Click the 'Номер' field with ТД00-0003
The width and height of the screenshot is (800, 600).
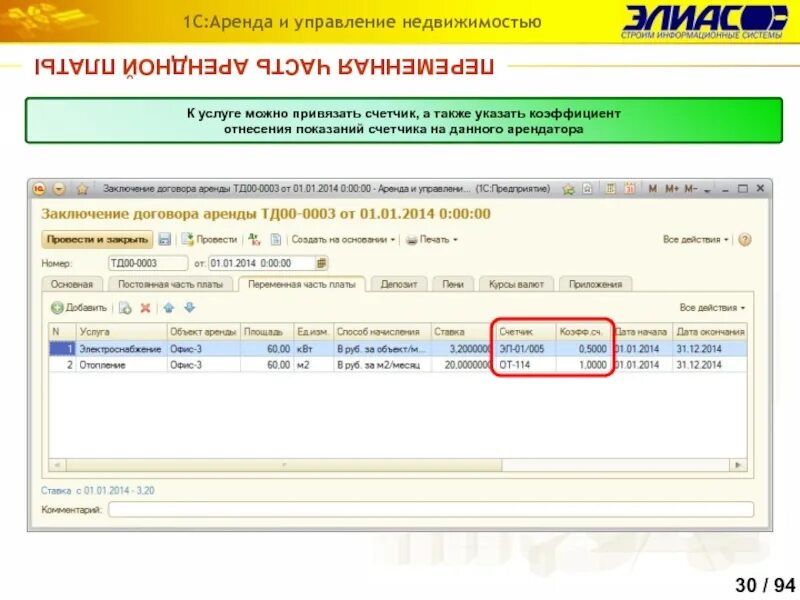(x=148, y=263)
